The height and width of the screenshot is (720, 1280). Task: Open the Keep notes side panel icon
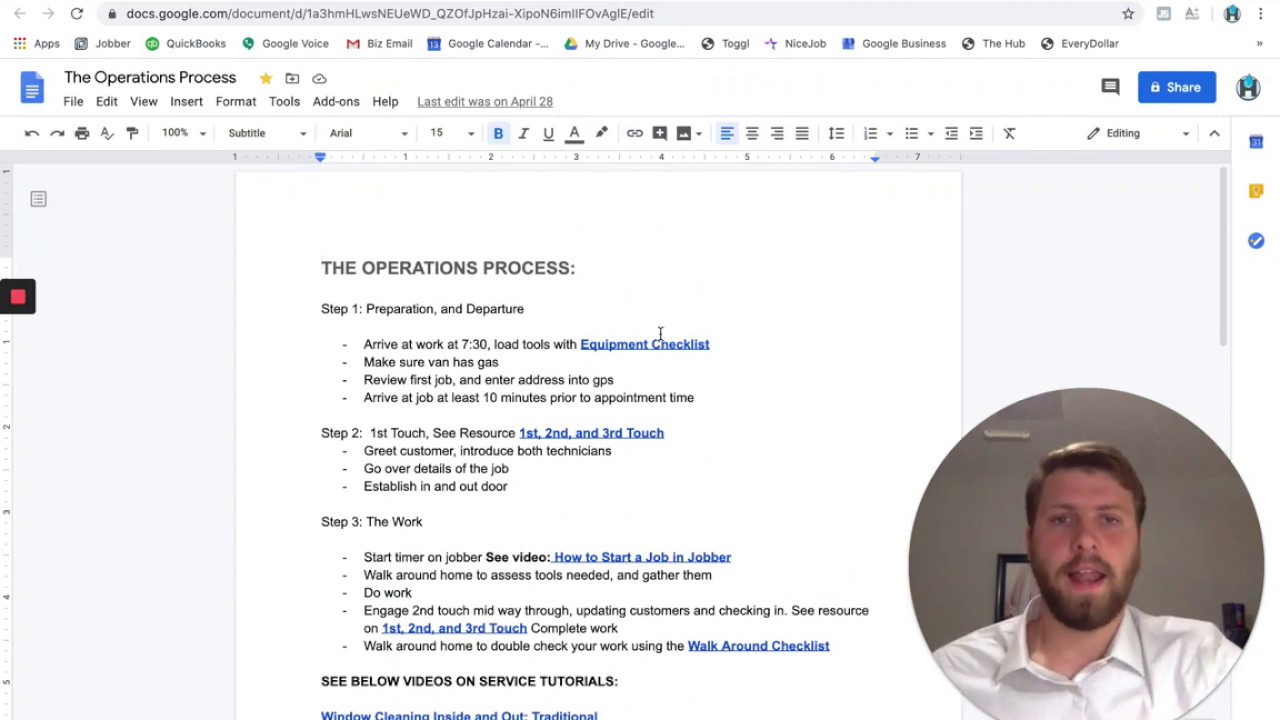[x=1256, y=191]
